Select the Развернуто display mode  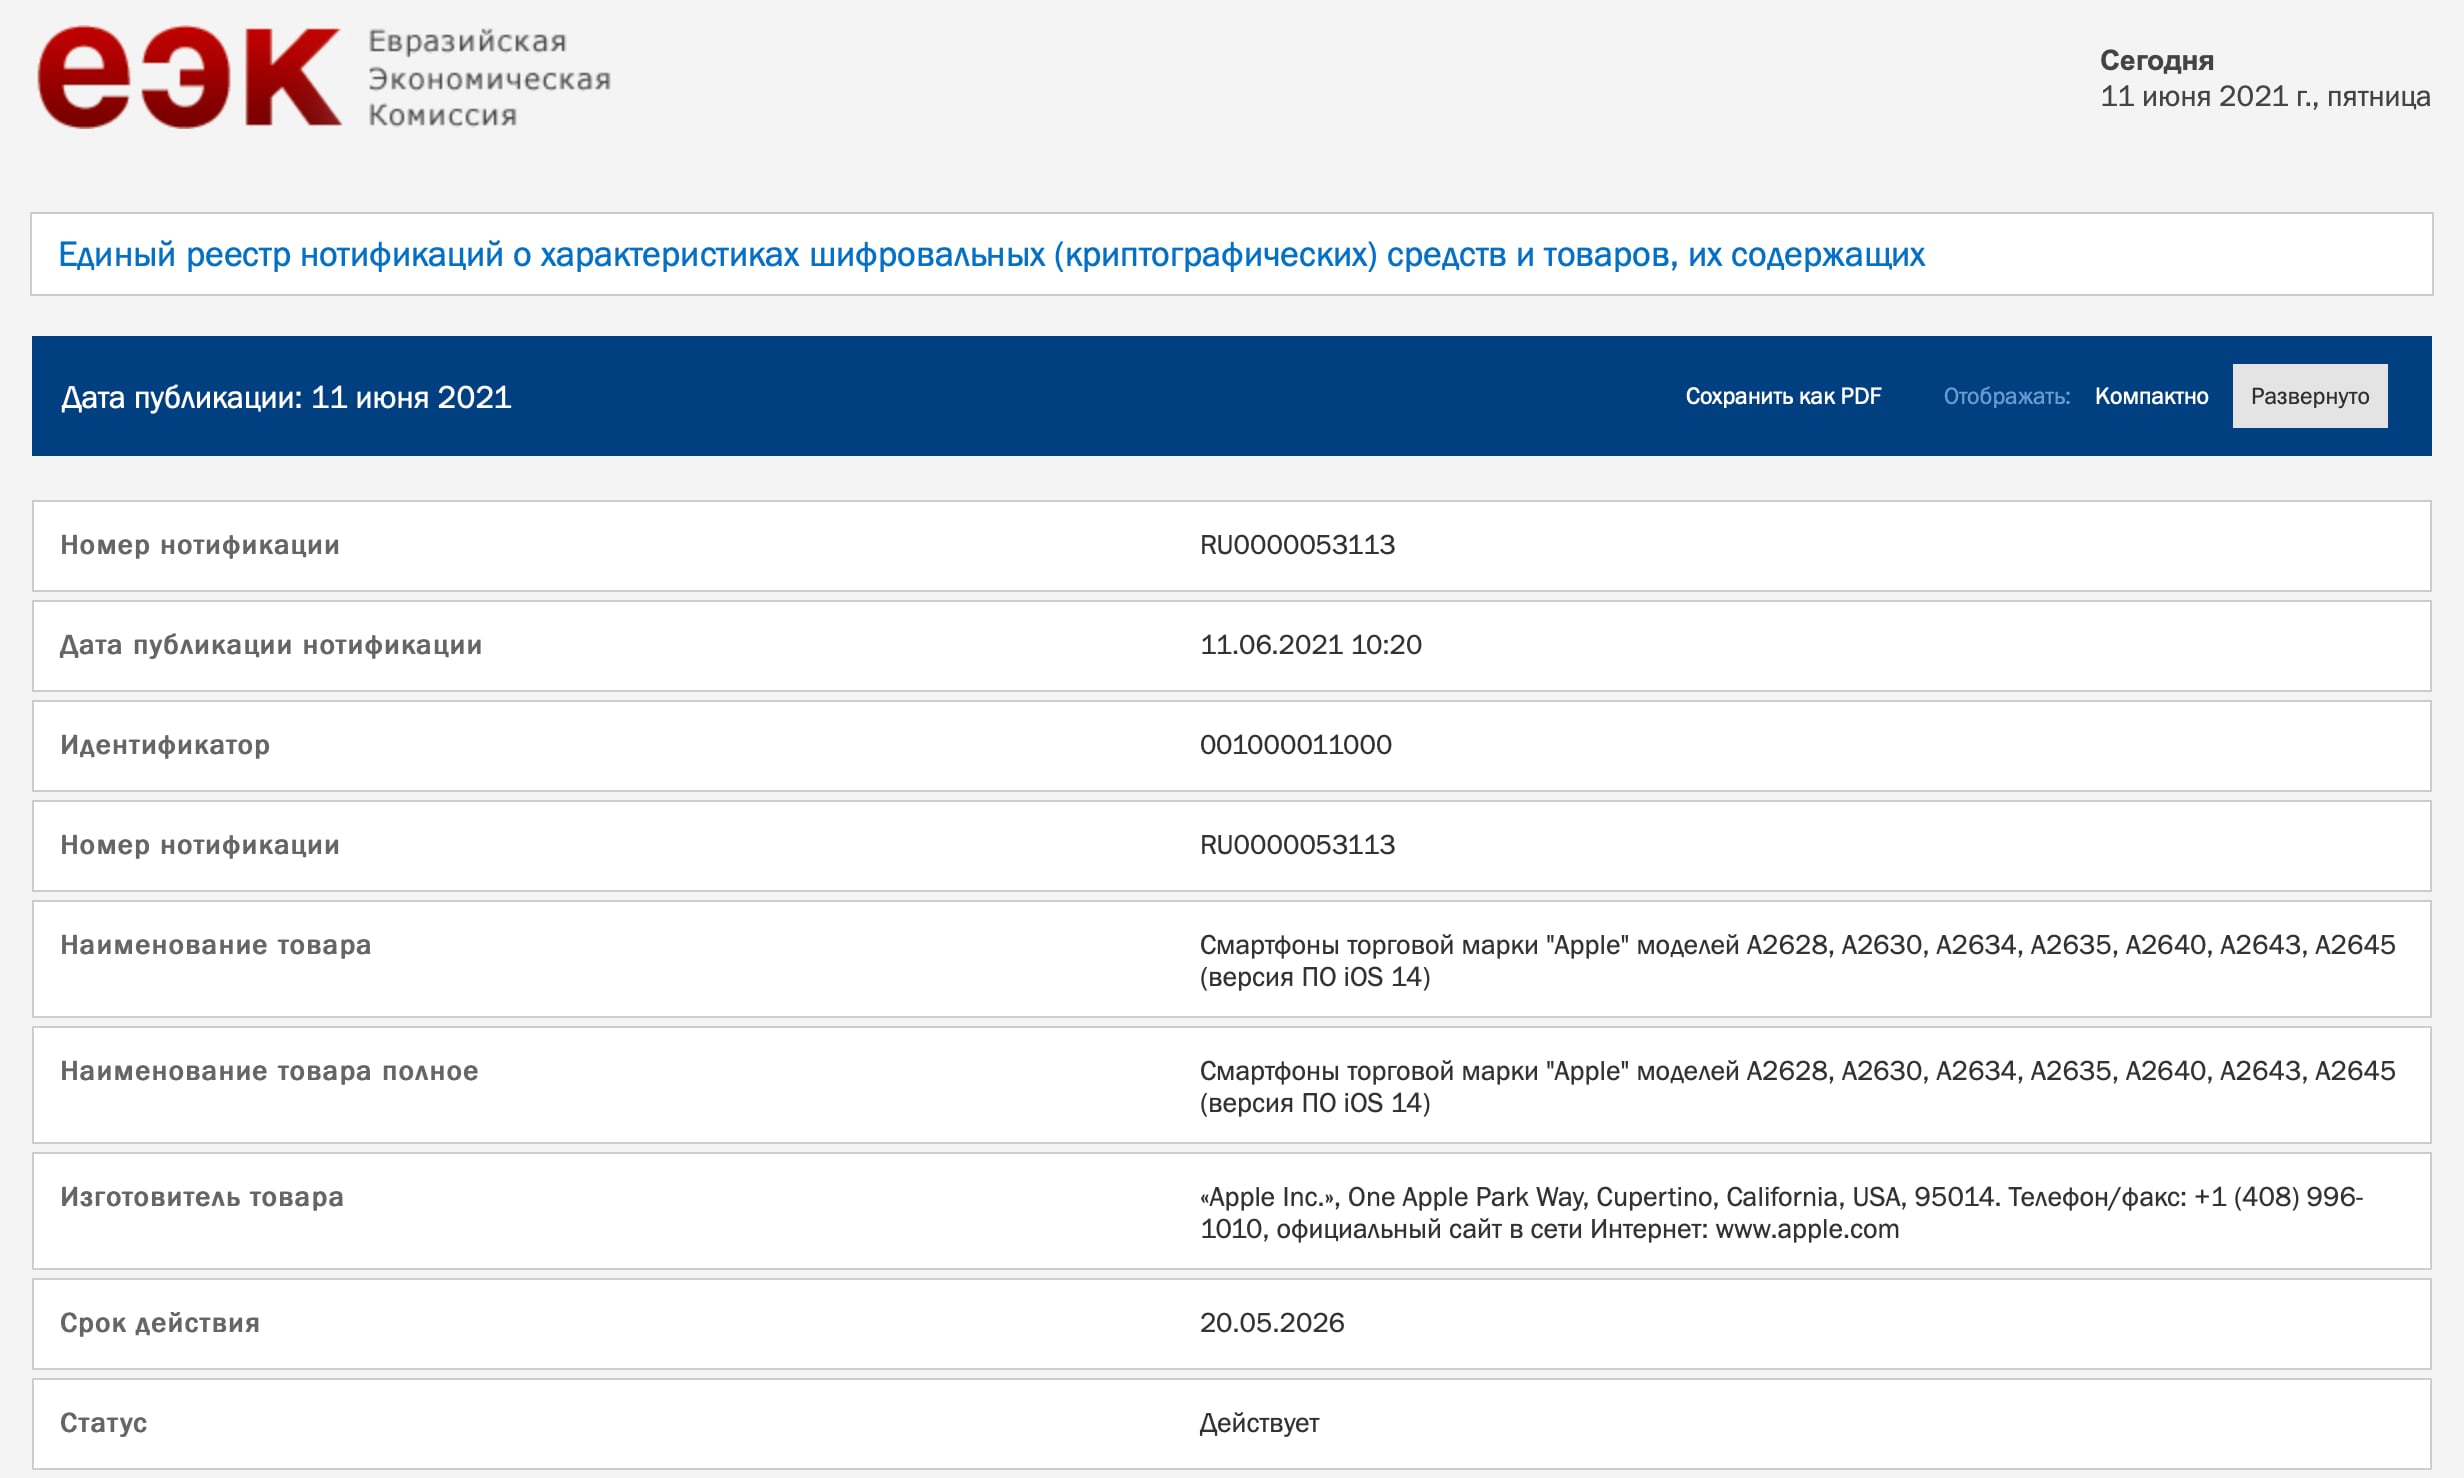coord(2308,397)
